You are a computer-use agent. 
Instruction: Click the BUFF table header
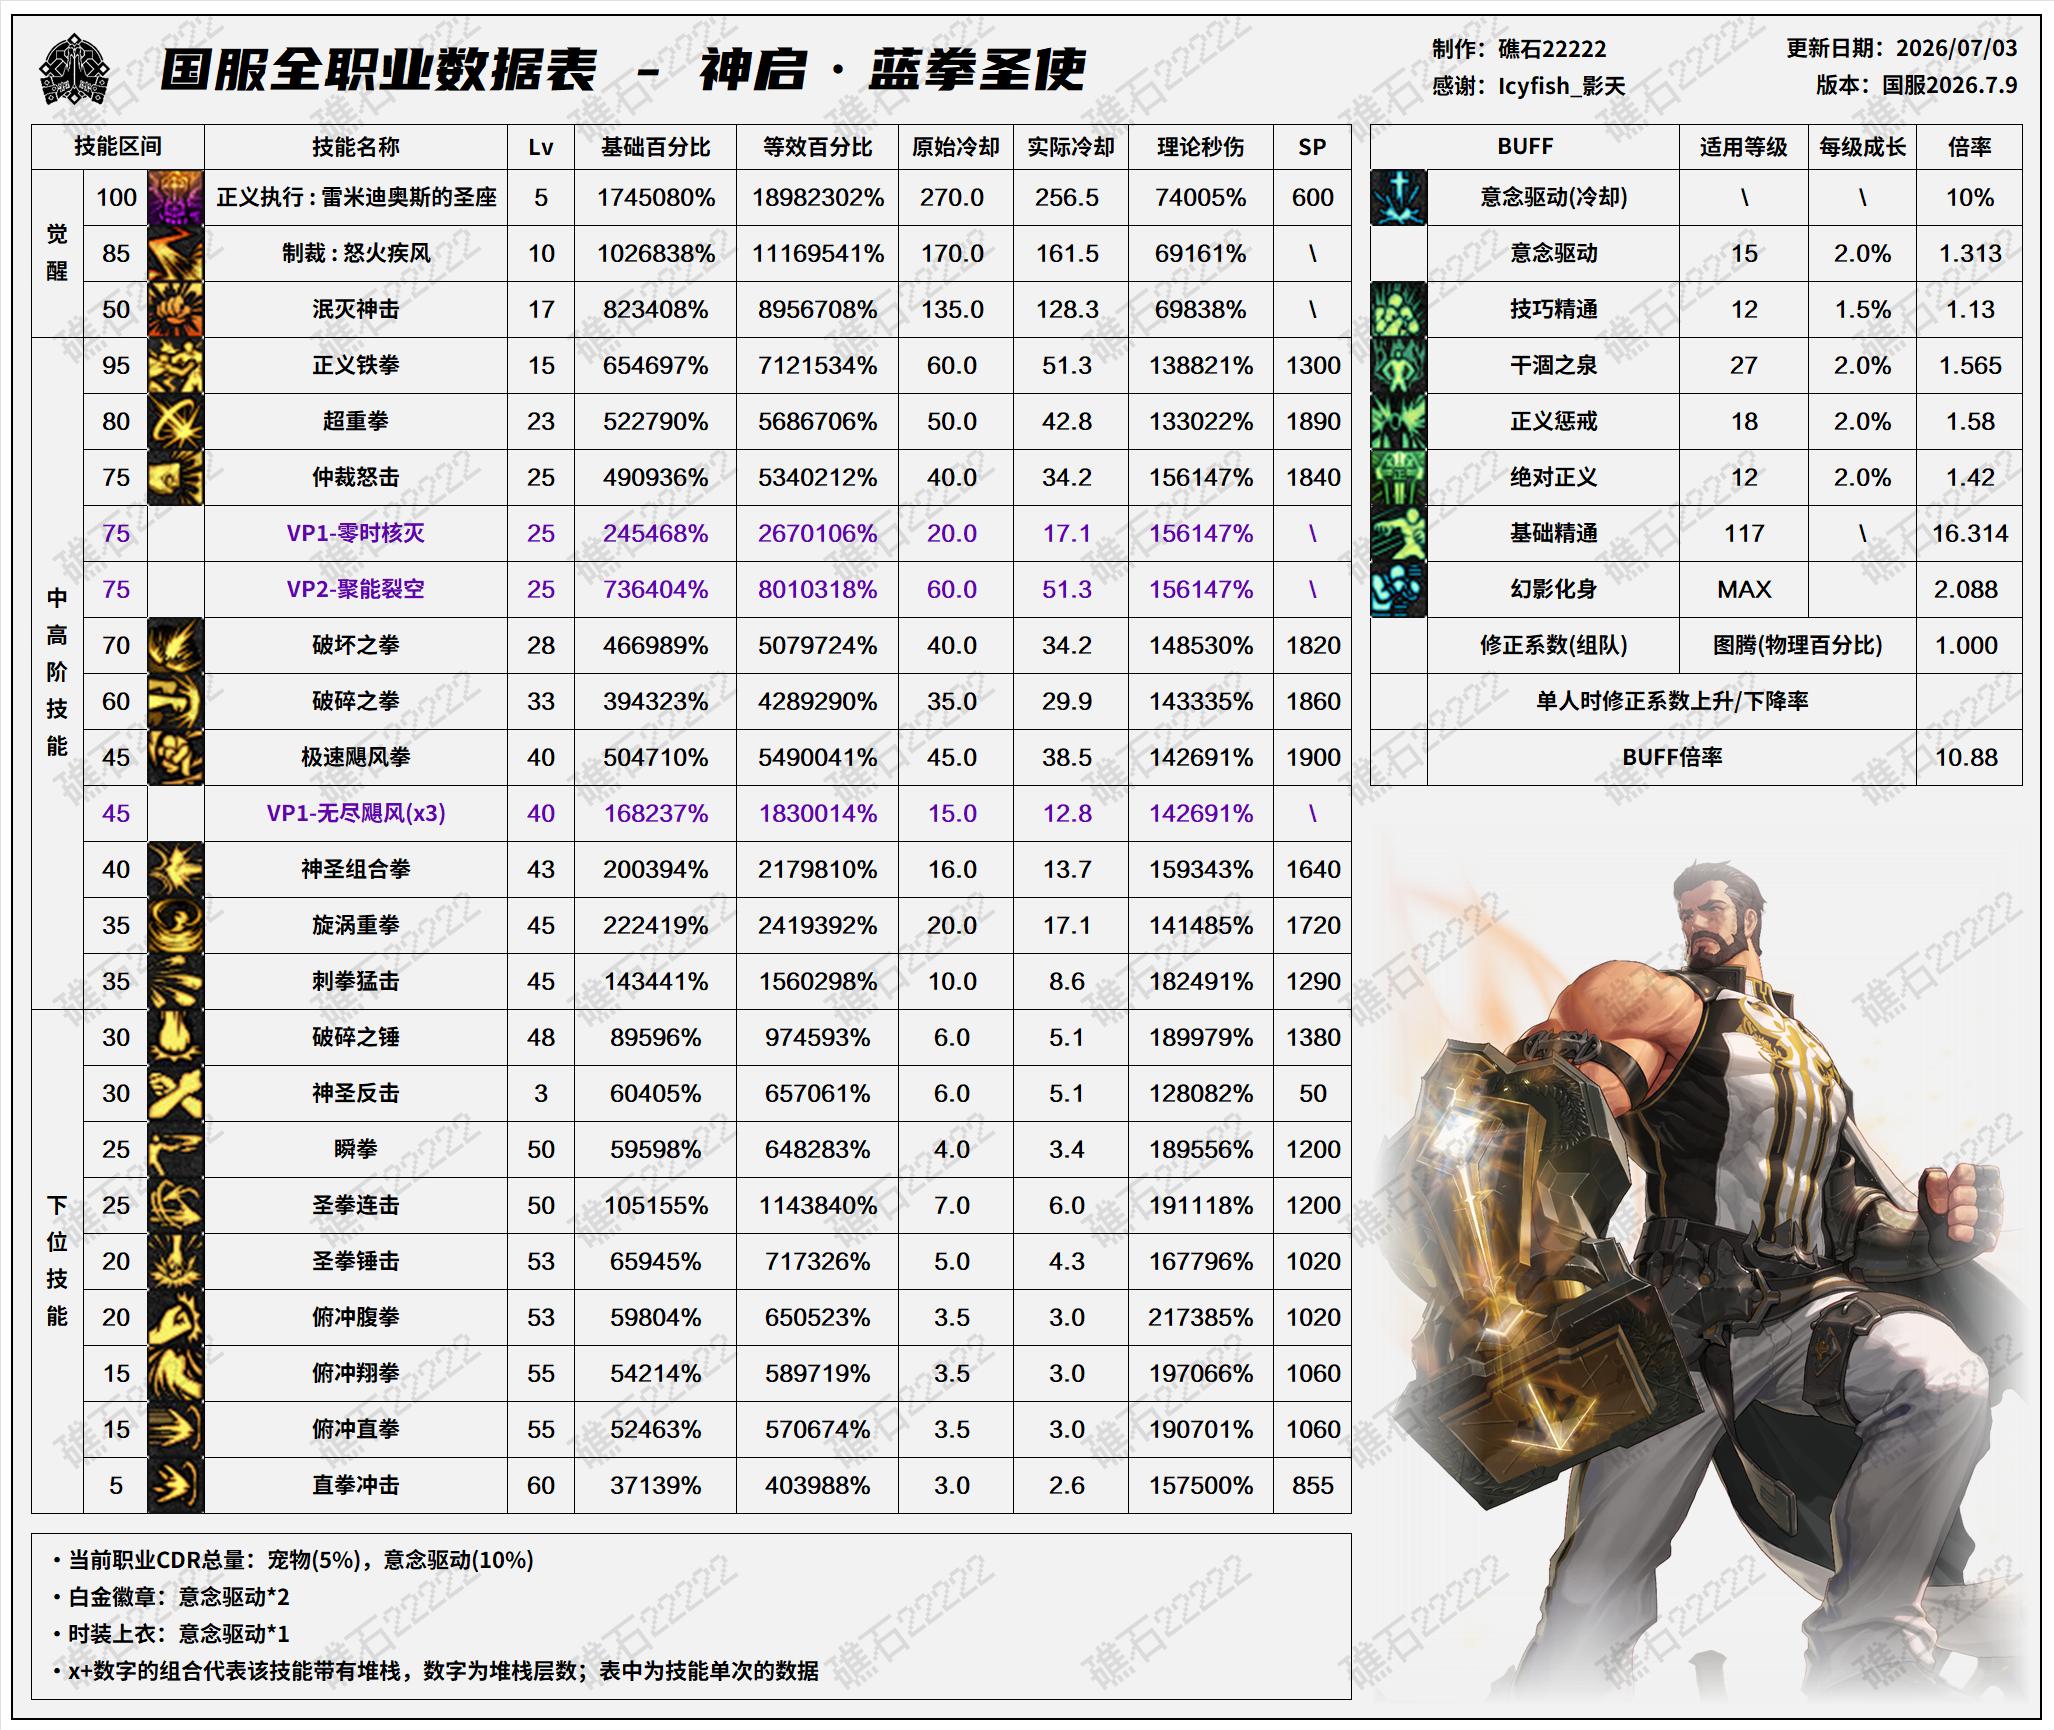click(x=1525, y=147)
